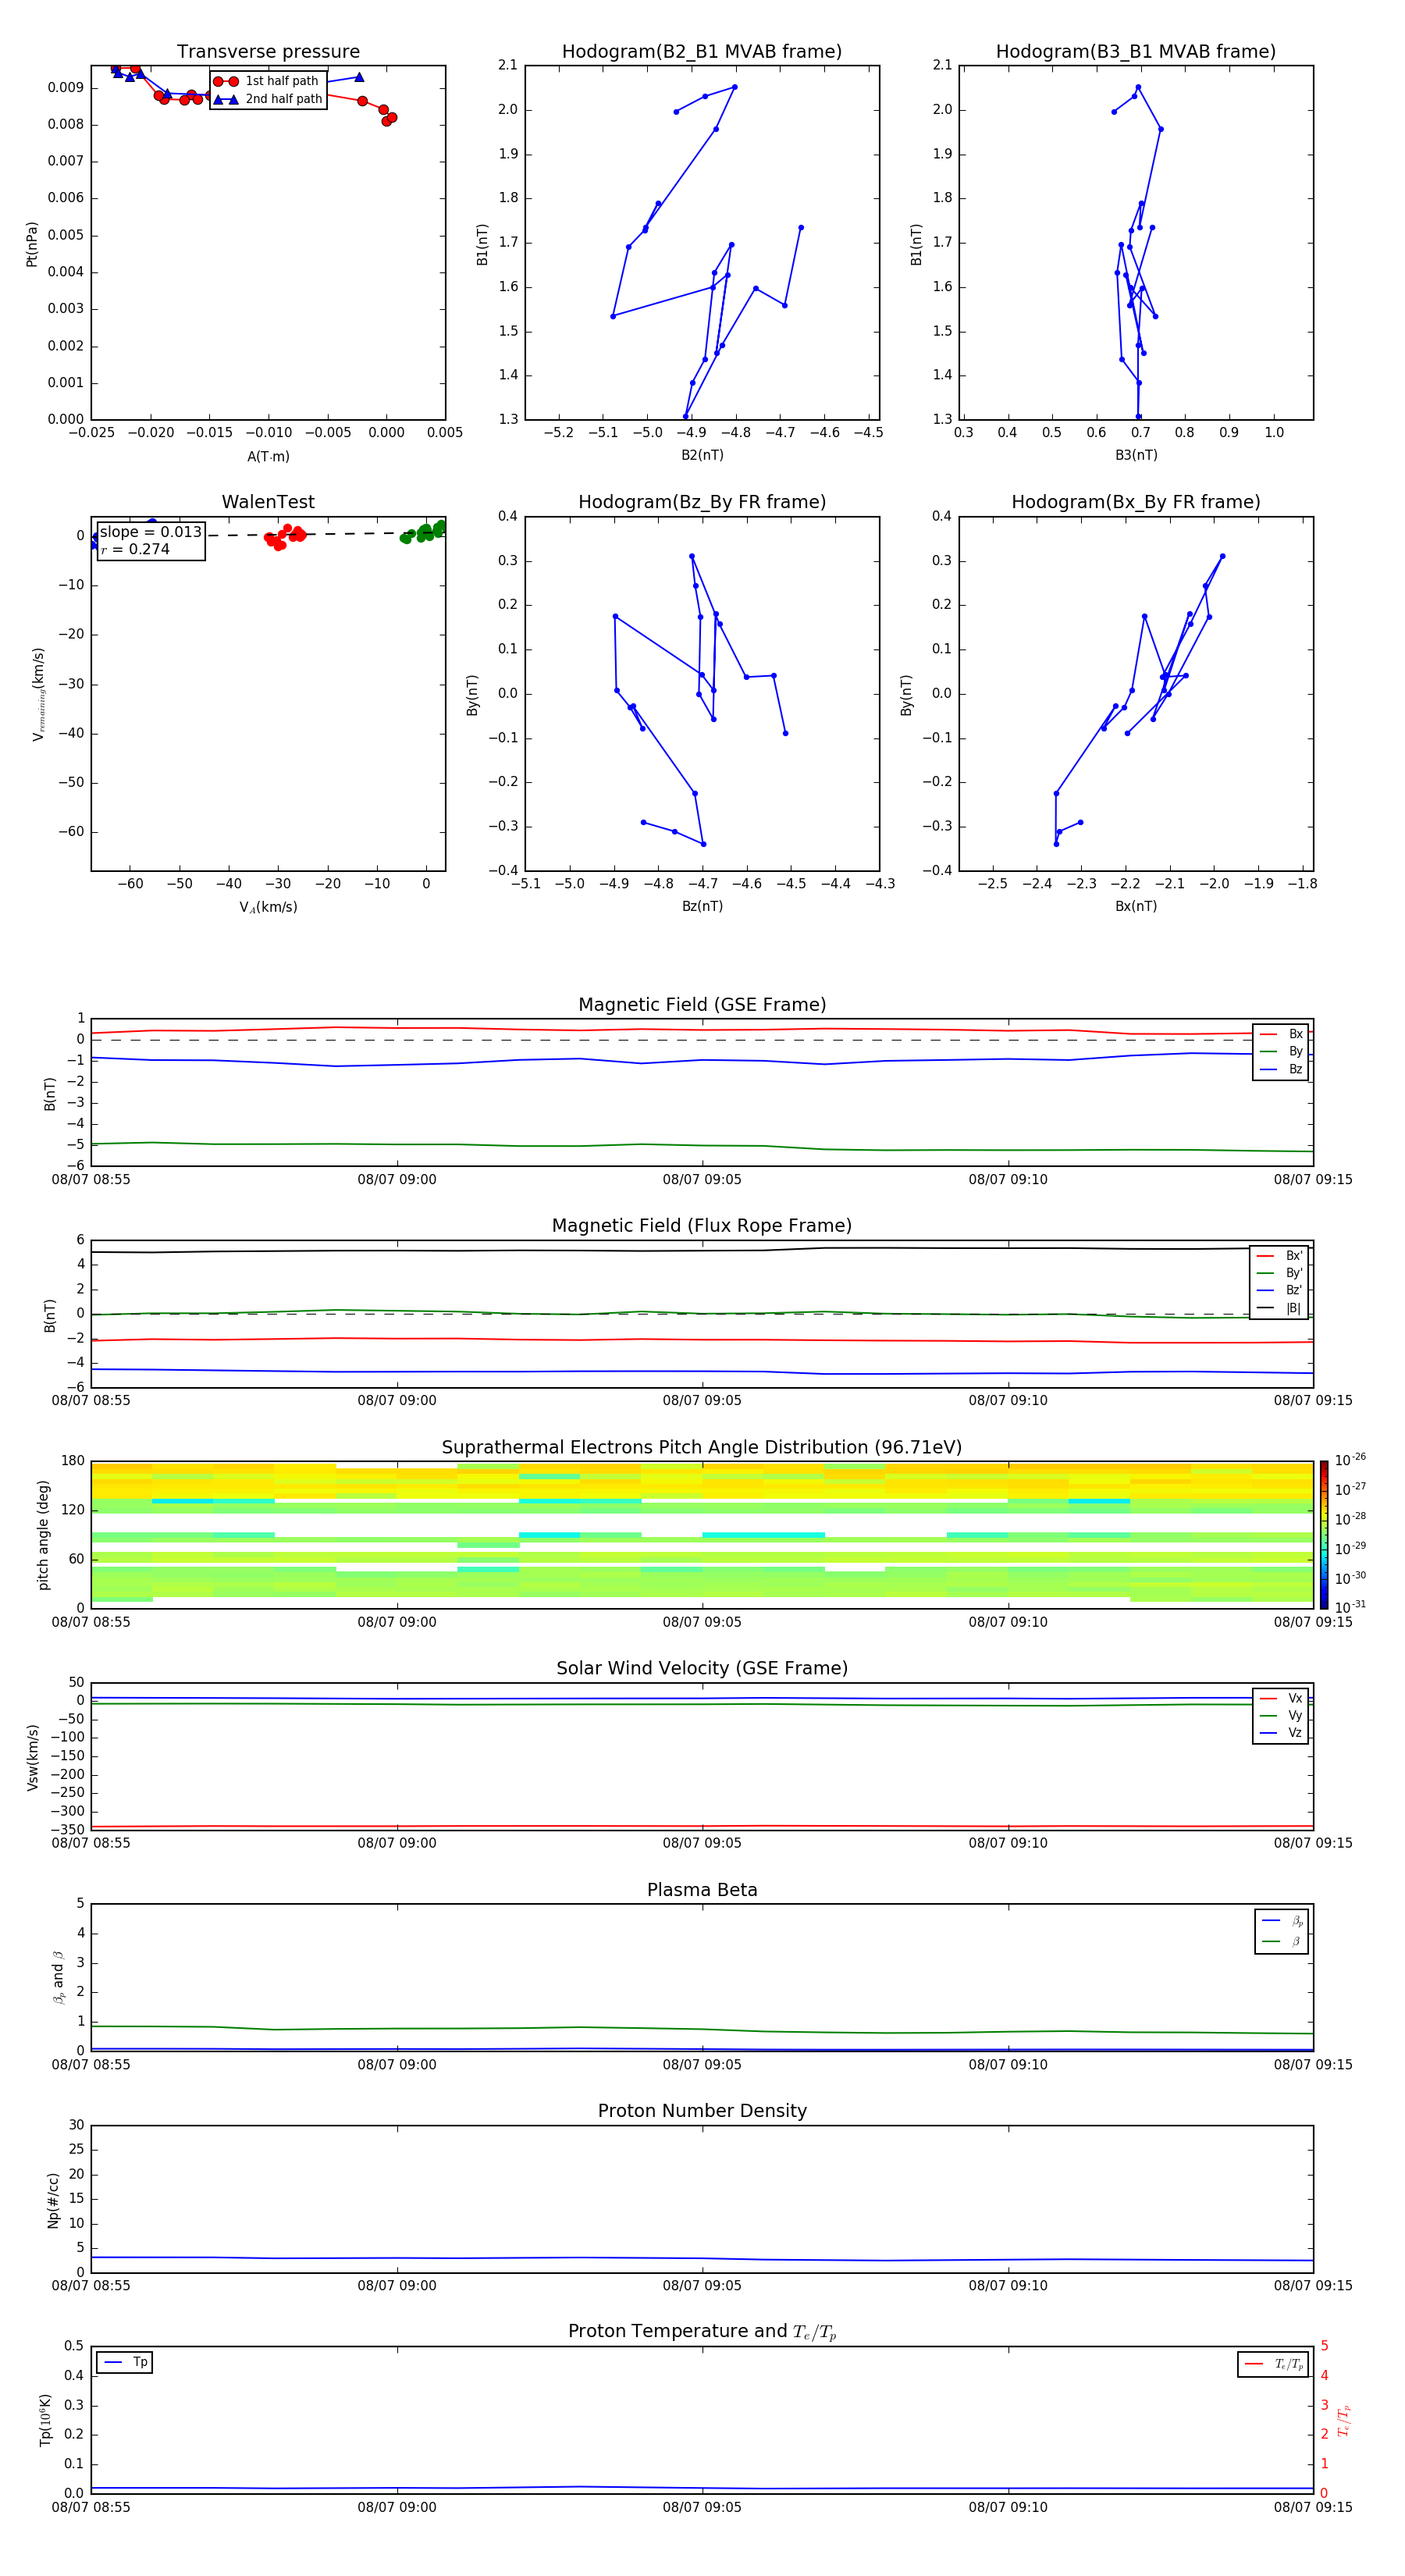Click the 'Bx(nT)' x-axis label
Screen dimensions: 1405x2576
[x=1136, y=906]
